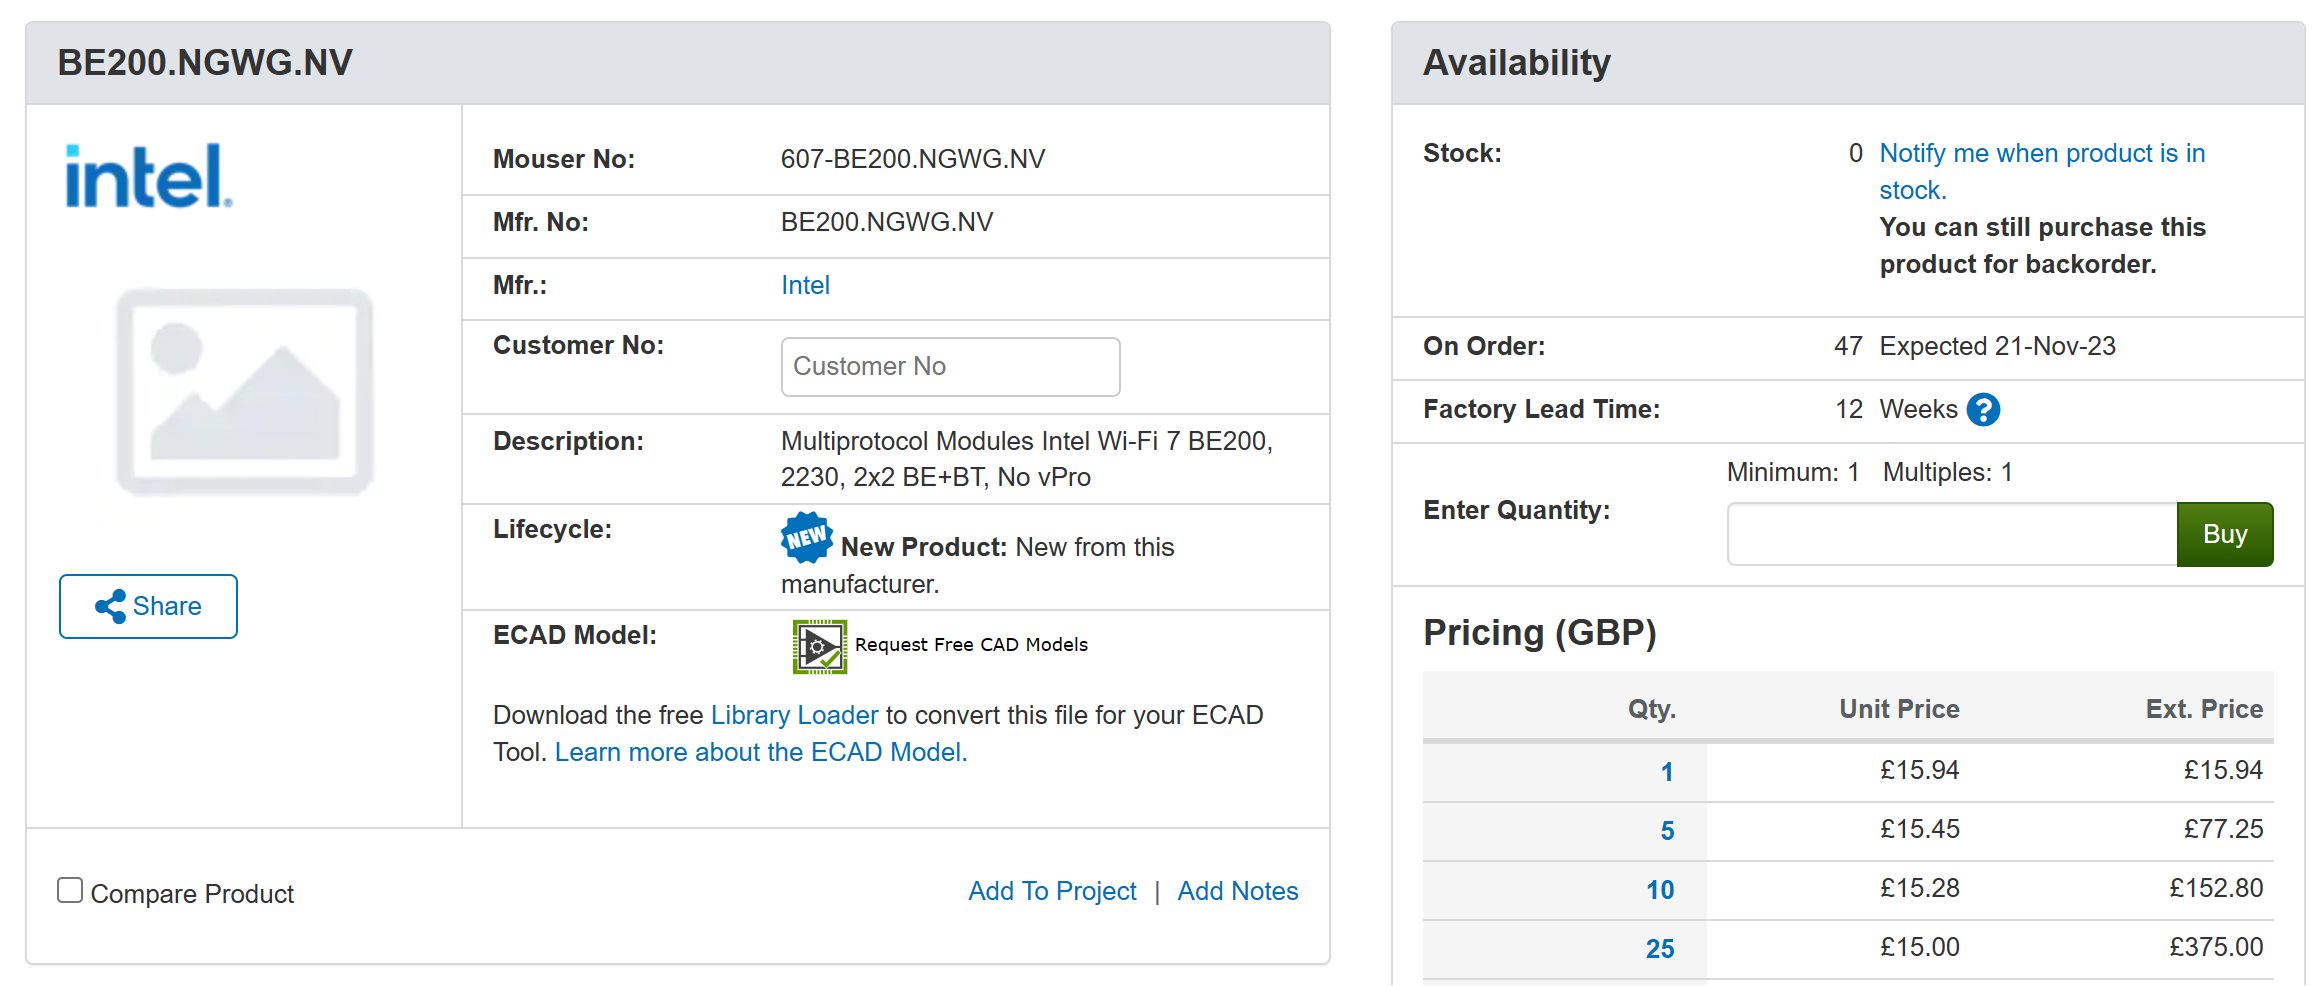2322x986 pixels.
Task: Select quantity 10 price break
Action: (1659, 890)
